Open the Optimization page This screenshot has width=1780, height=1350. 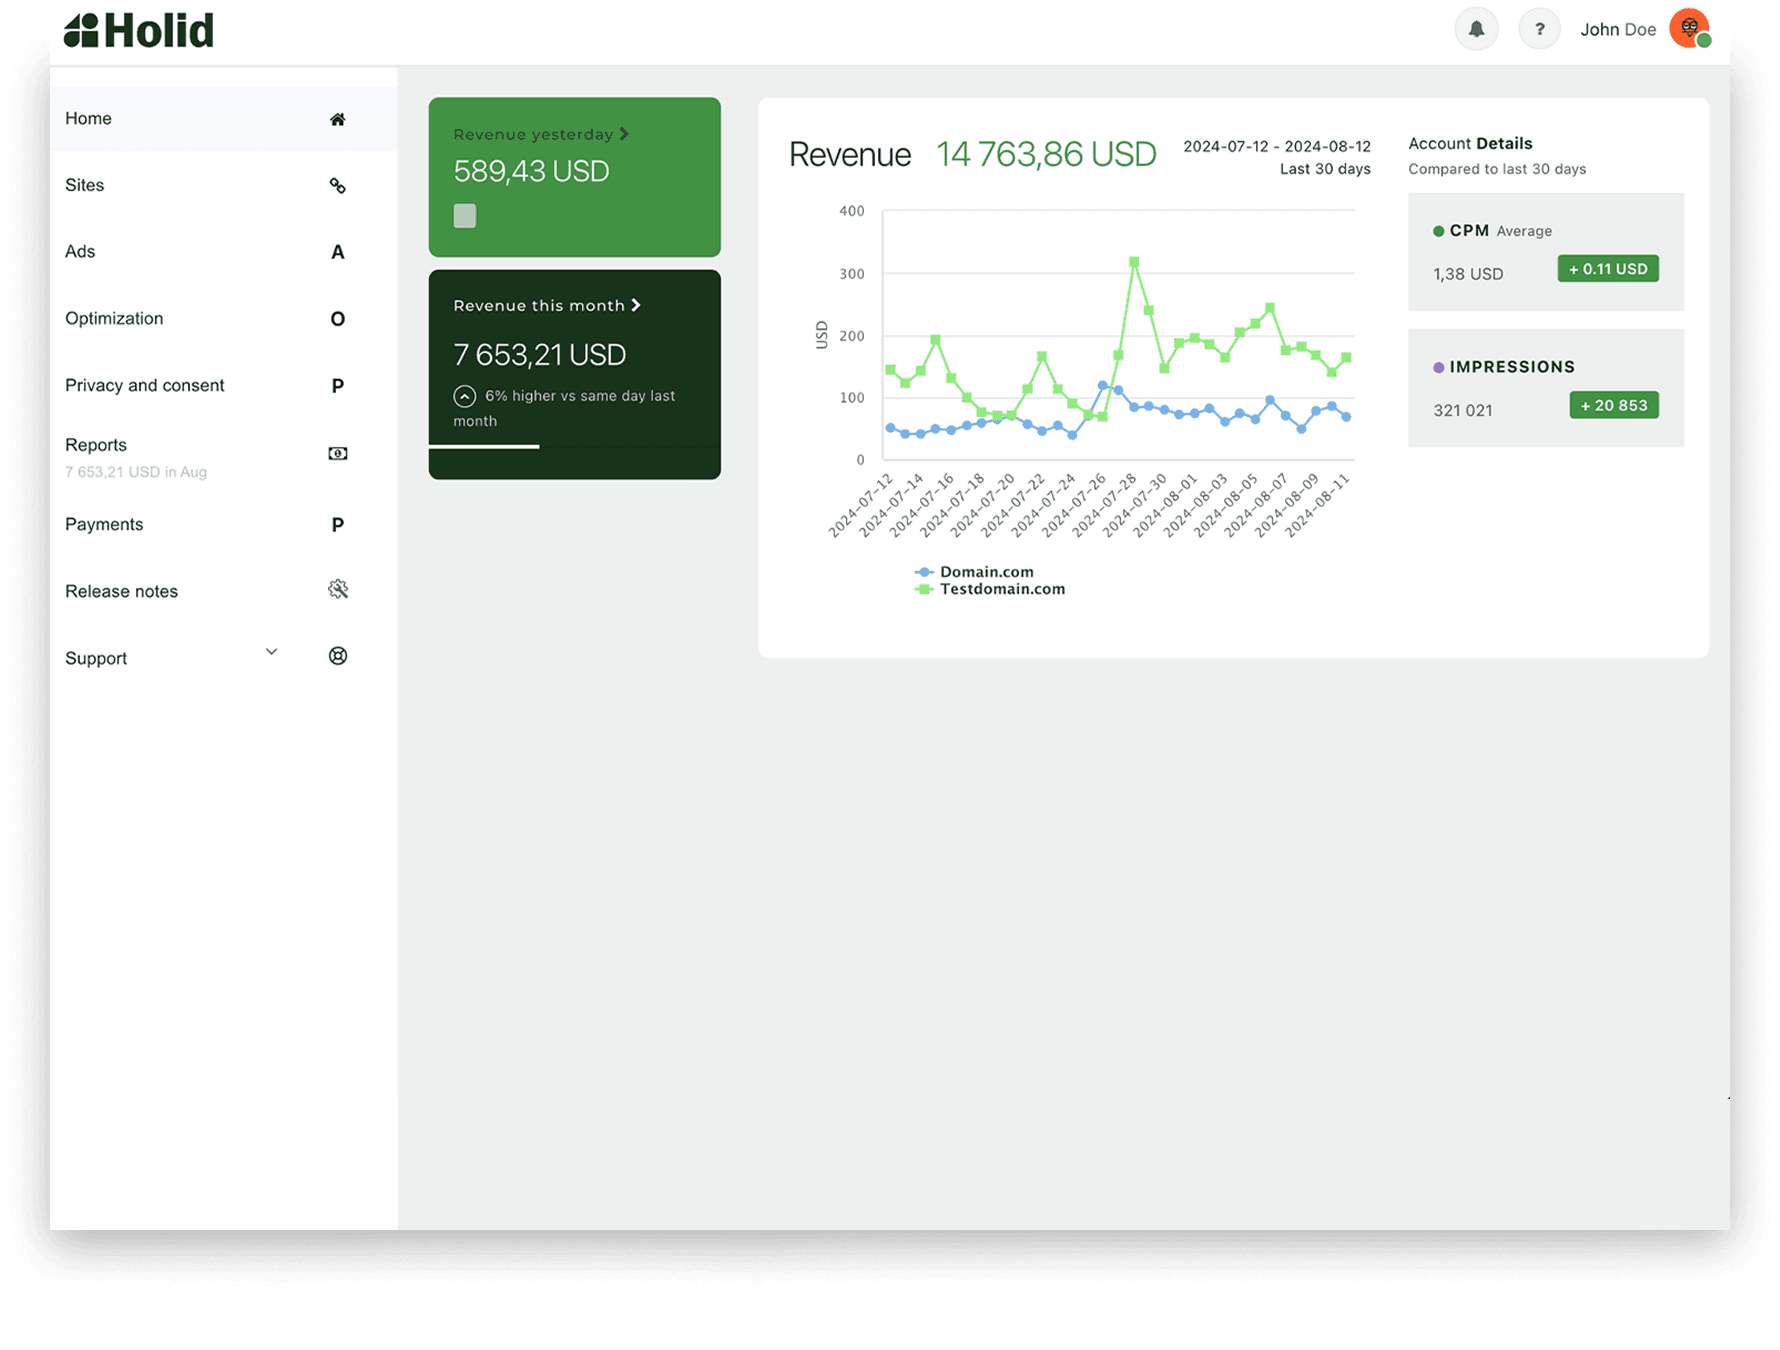click(224, 319)
